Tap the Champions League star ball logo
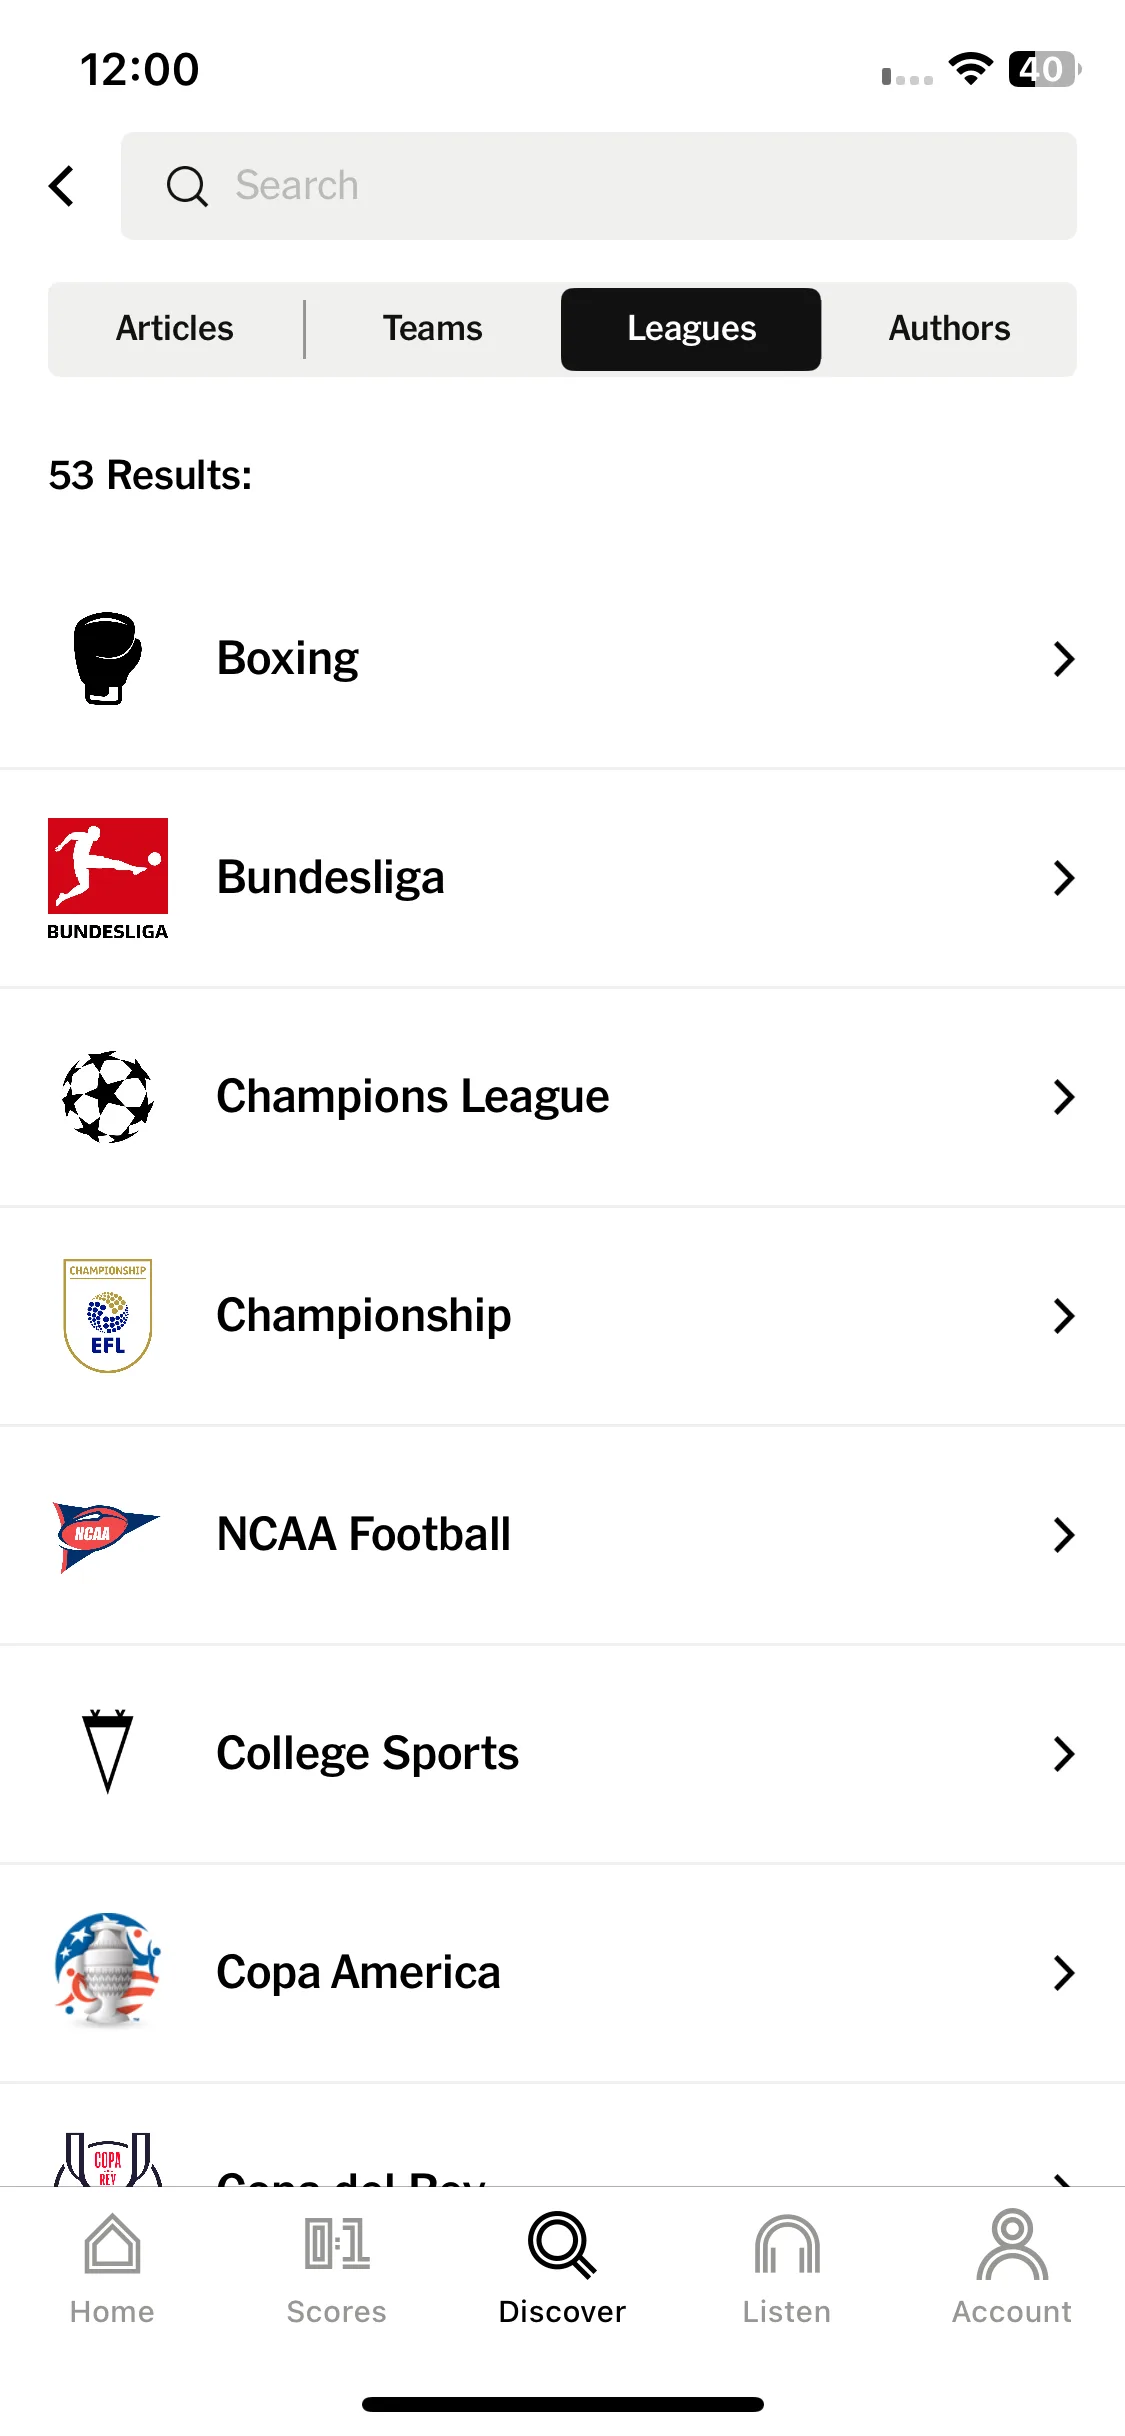 click(108, 1097)
